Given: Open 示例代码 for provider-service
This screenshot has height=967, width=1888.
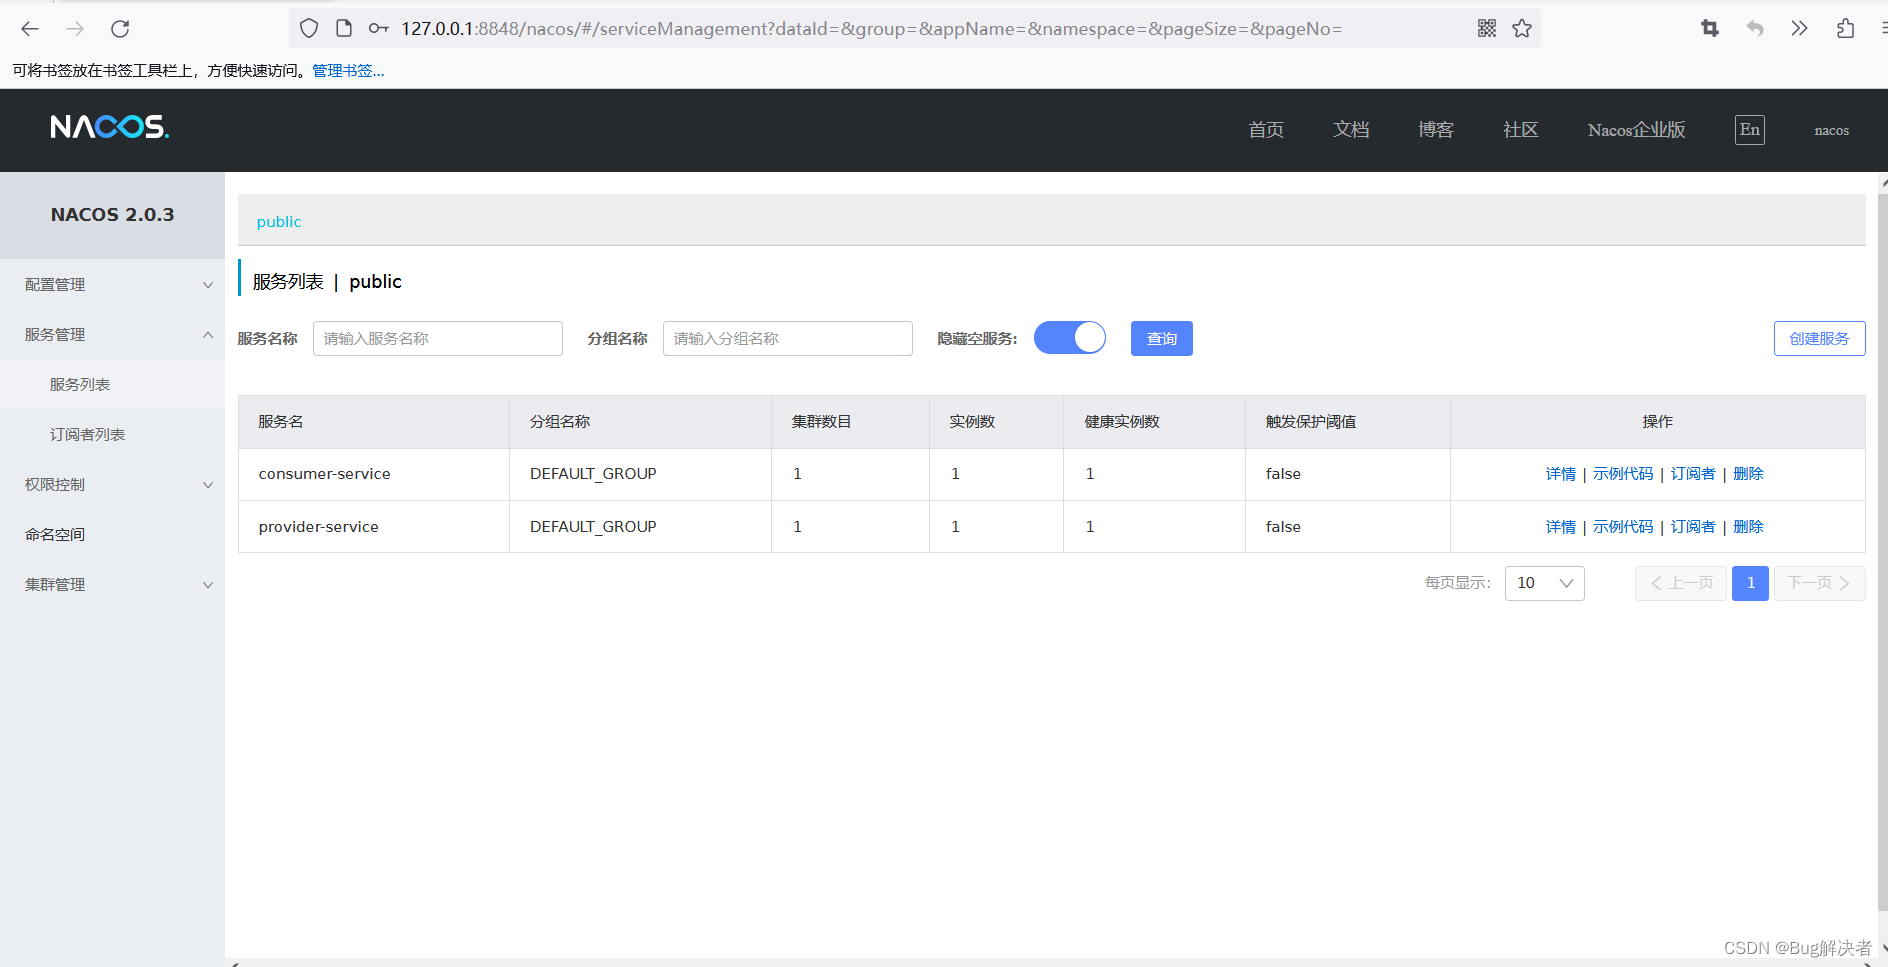Looking at the screenshot, I should pos(1623,527).
